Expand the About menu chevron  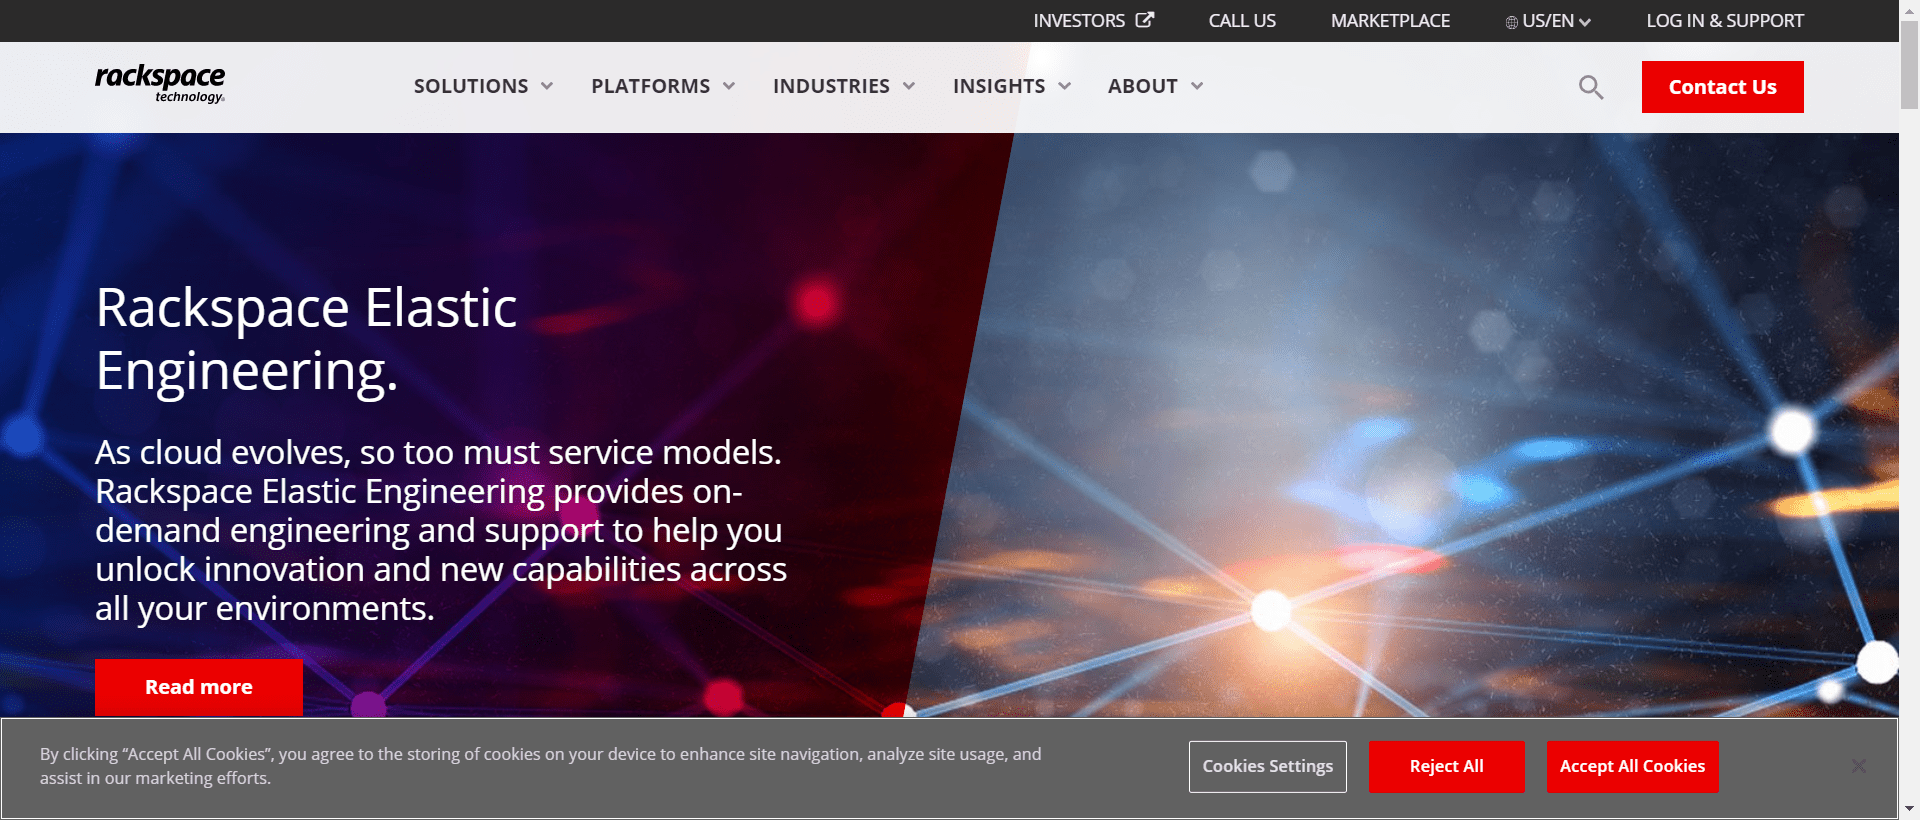pyautogui.click(x=1197, y=86)
